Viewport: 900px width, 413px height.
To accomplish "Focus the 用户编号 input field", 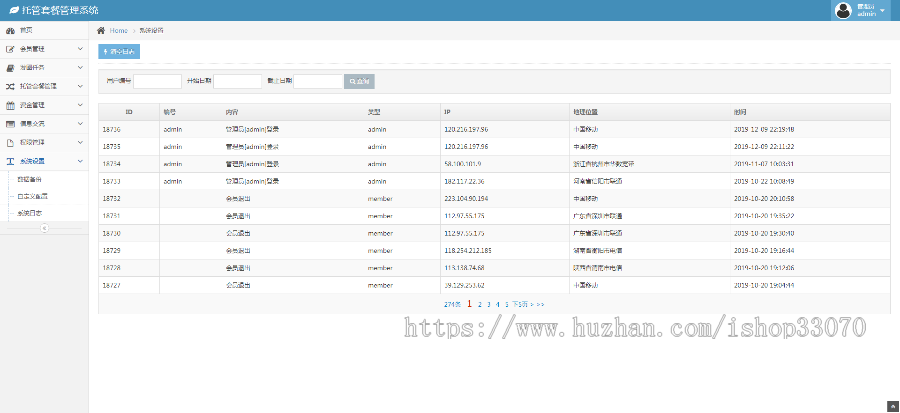I will point(157,81).
